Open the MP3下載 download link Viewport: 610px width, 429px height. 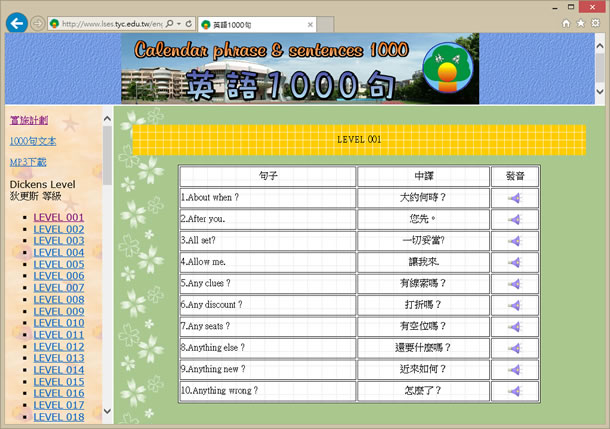[32, 162]
